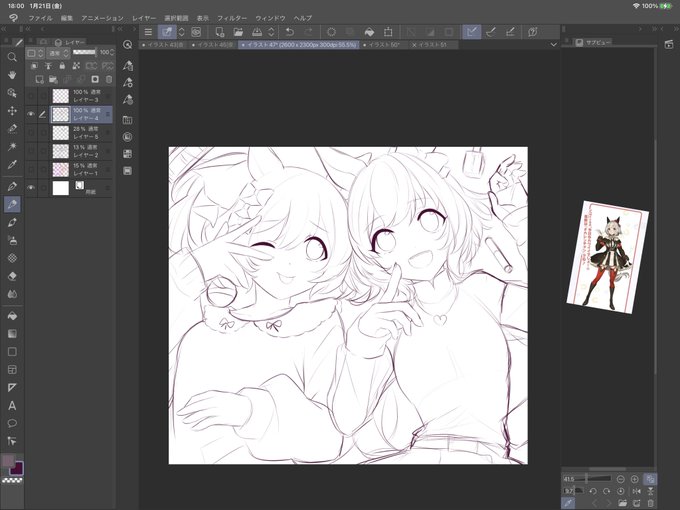The image size is (680, 510).
Task: Select the Ruler tool
Action: (12, 387)
